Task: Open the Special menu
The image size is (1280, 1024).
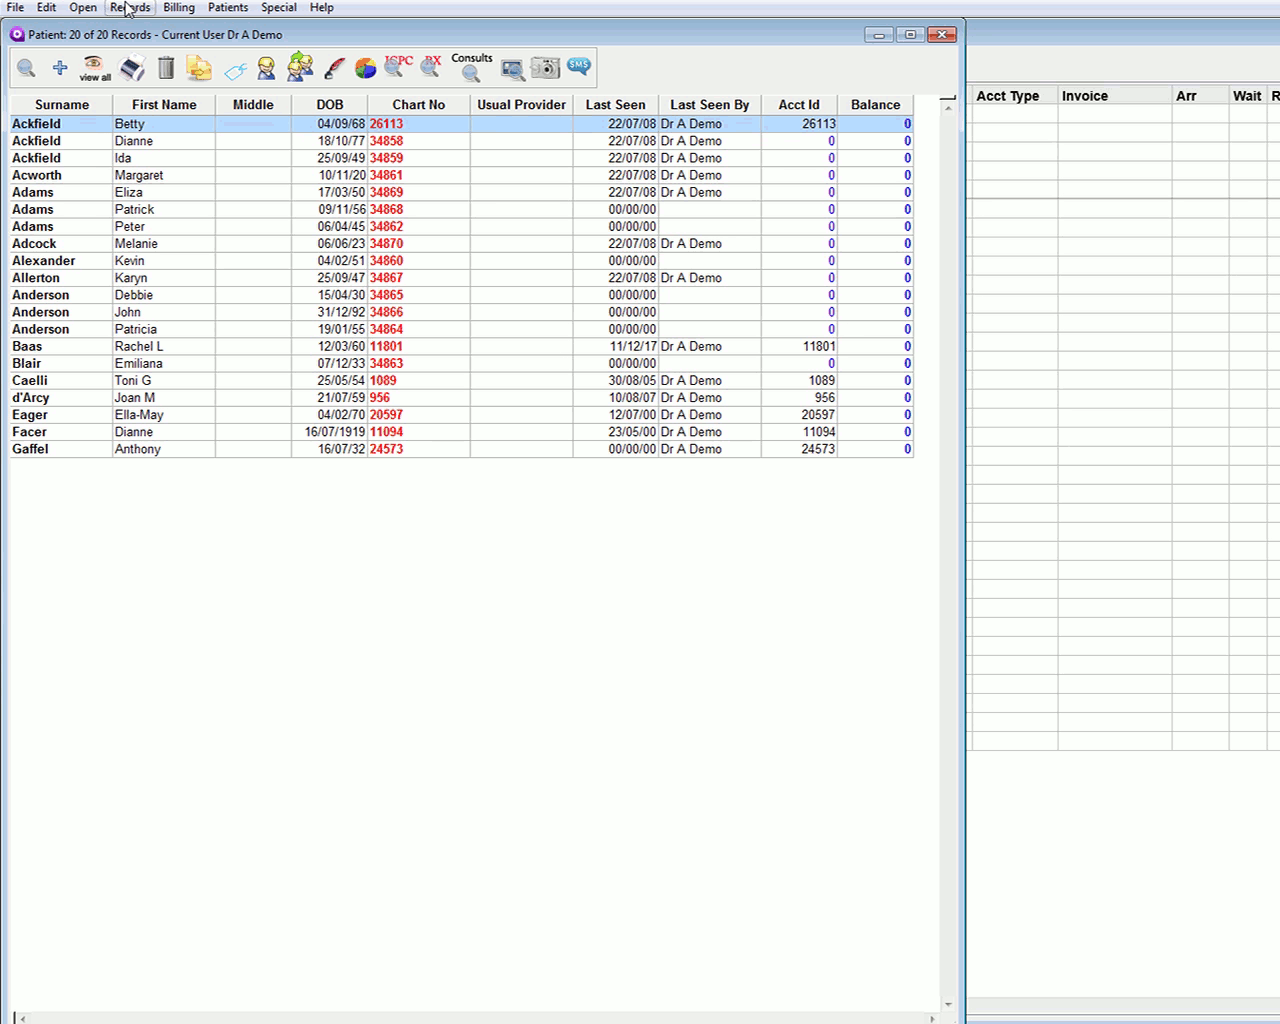Action: click(x=279, y=7)
